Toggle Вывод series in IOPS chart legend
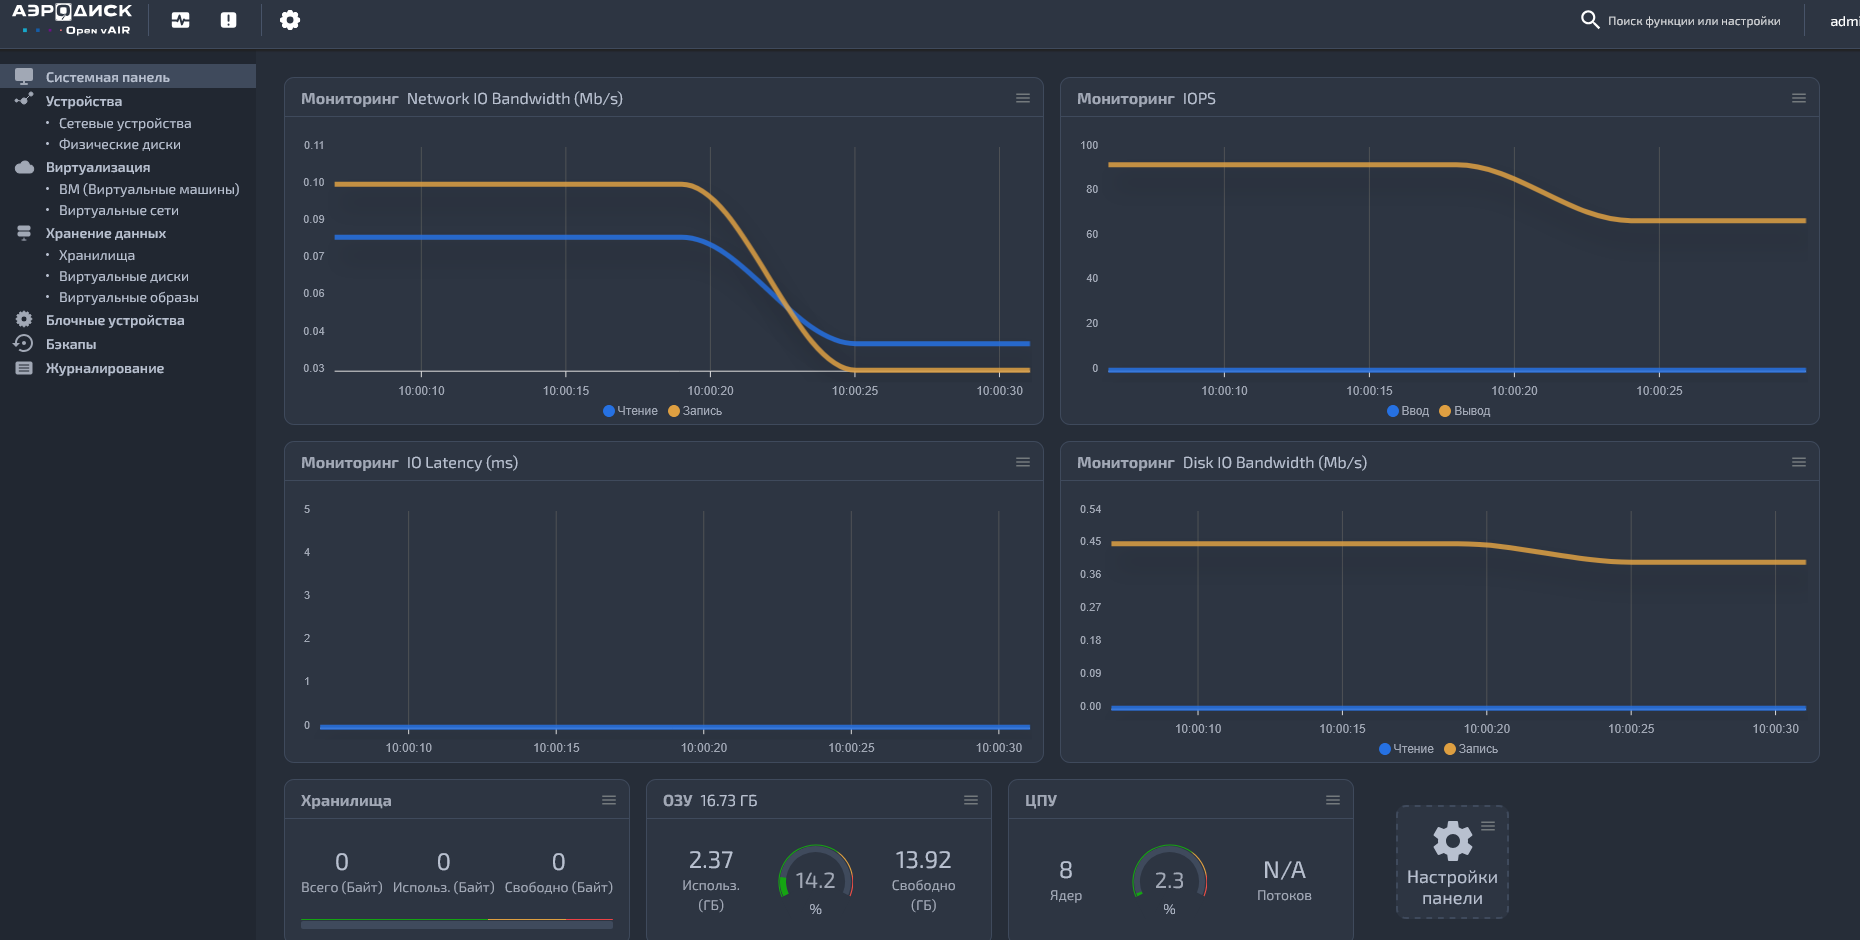Screen dimensions: 1860x940 [1465, 411]
